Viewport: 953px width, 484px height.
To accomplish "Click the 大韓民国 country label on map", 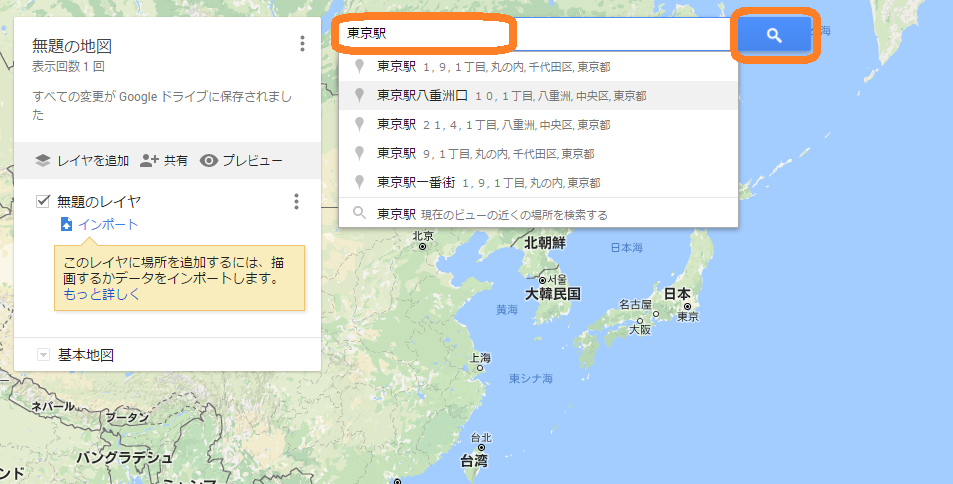I will coord(552,294).
